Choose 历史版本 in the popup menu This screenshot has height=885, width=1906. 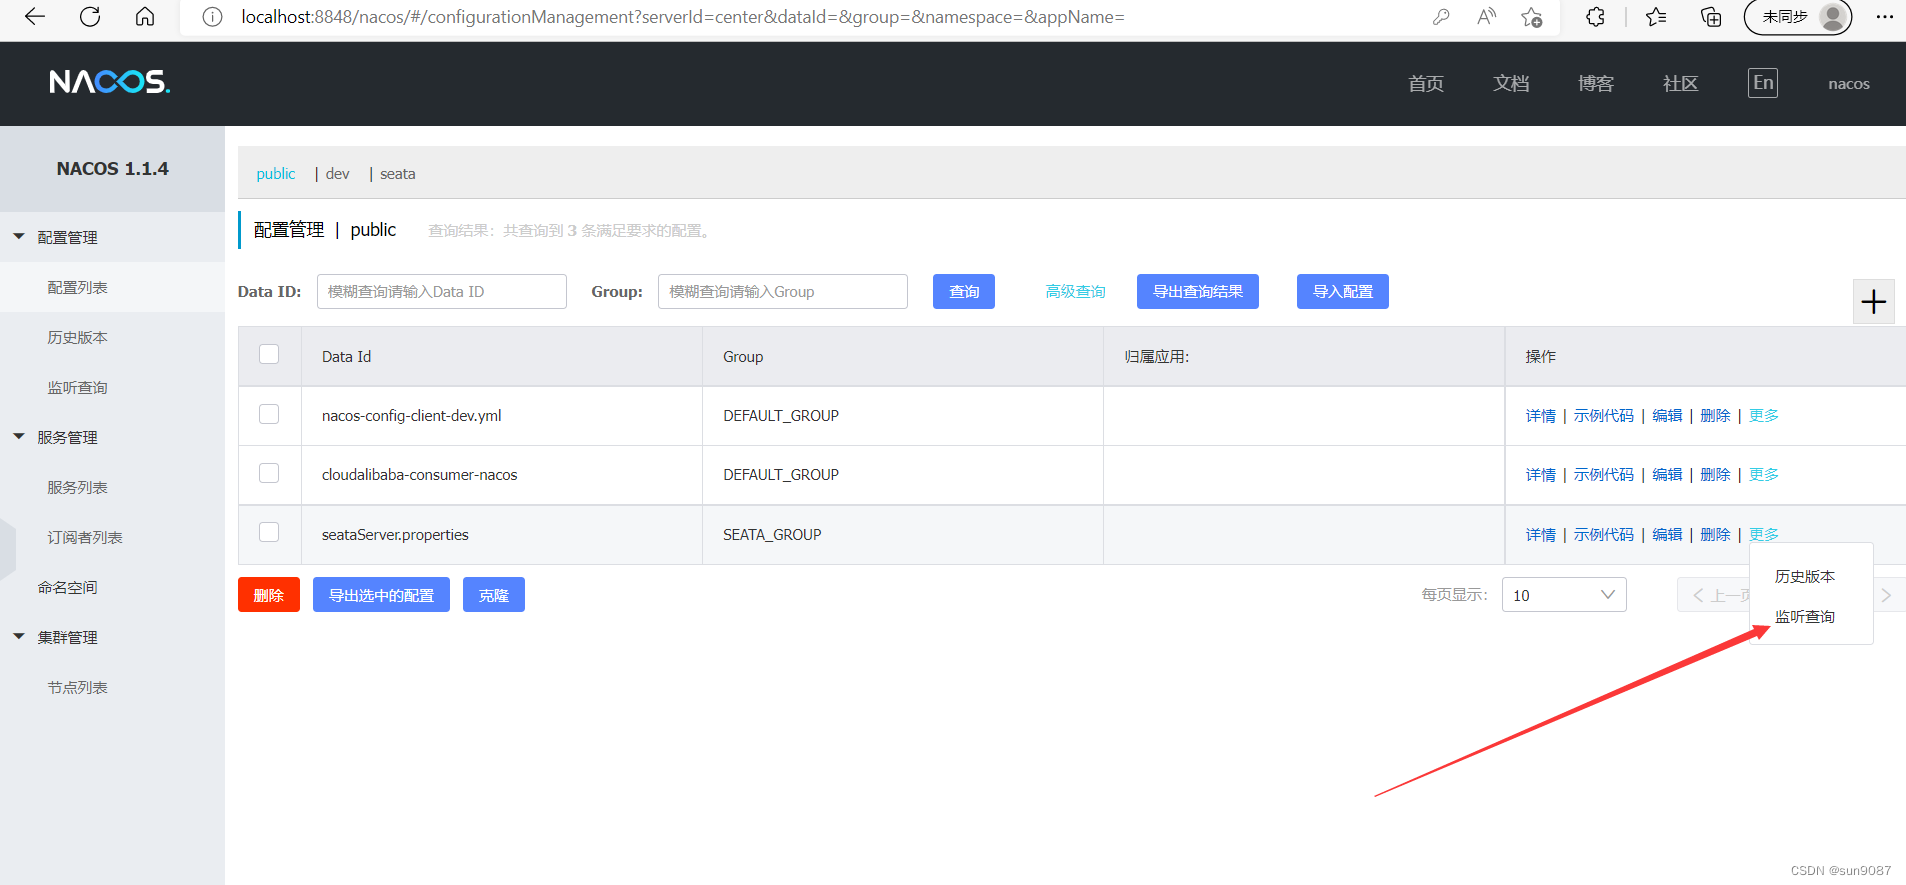pyautogui.click(x=1805, y=576)
